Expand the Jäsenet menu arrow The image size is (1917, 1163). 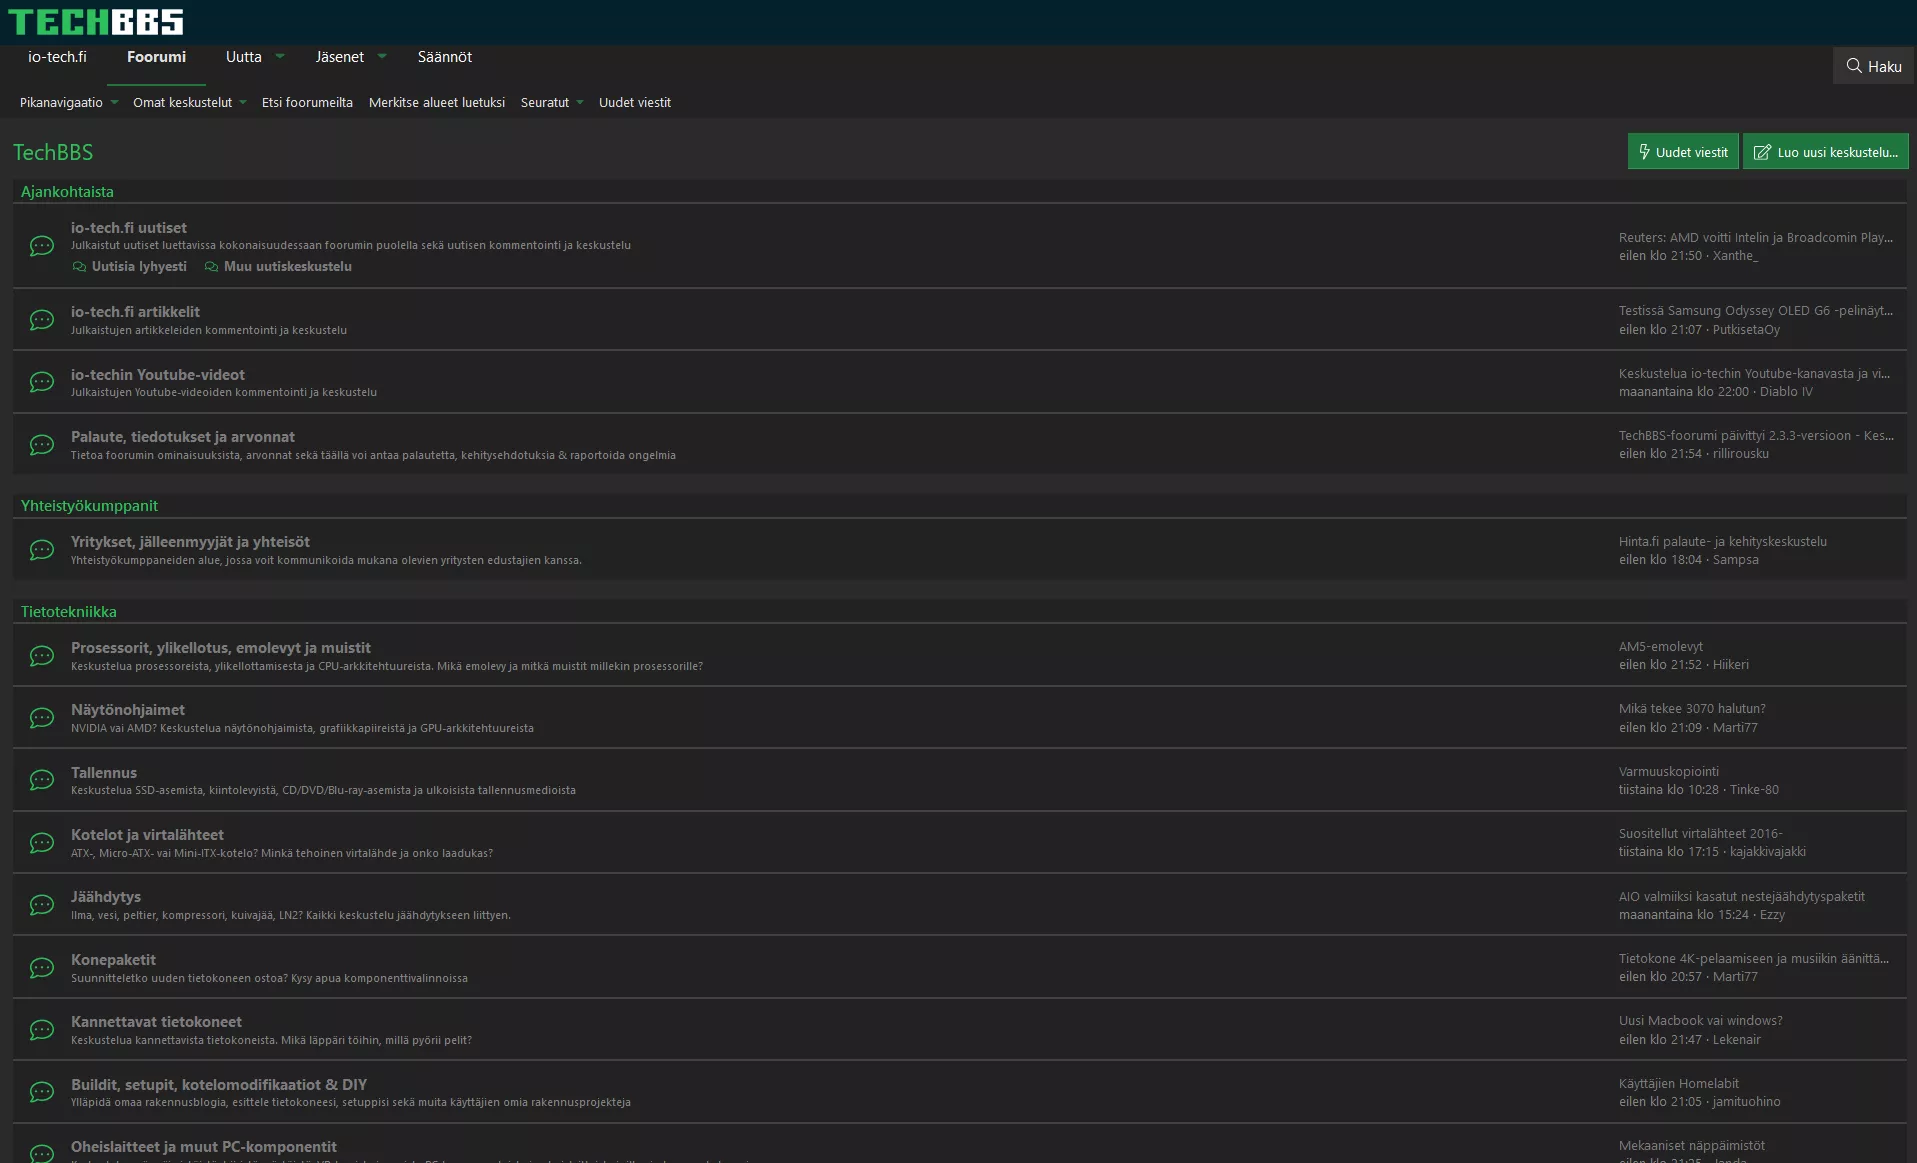tap(382, 56)
